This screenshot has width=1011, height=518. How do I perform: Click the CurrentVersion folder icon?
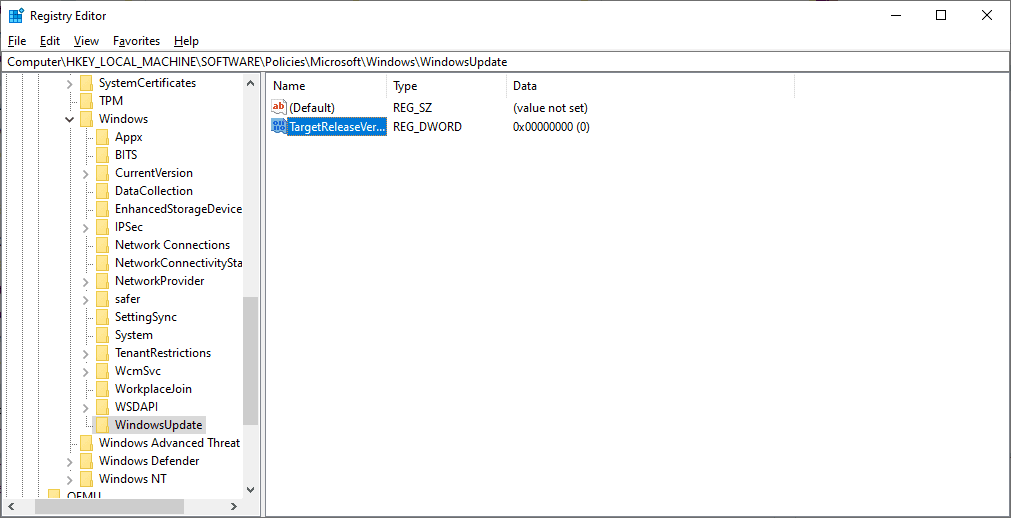click(103, 173)
